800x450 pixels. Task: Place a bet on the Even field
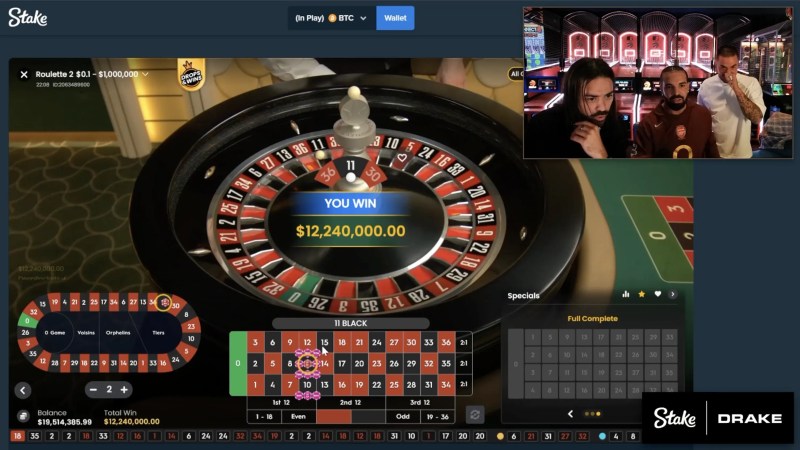(298, 417)
